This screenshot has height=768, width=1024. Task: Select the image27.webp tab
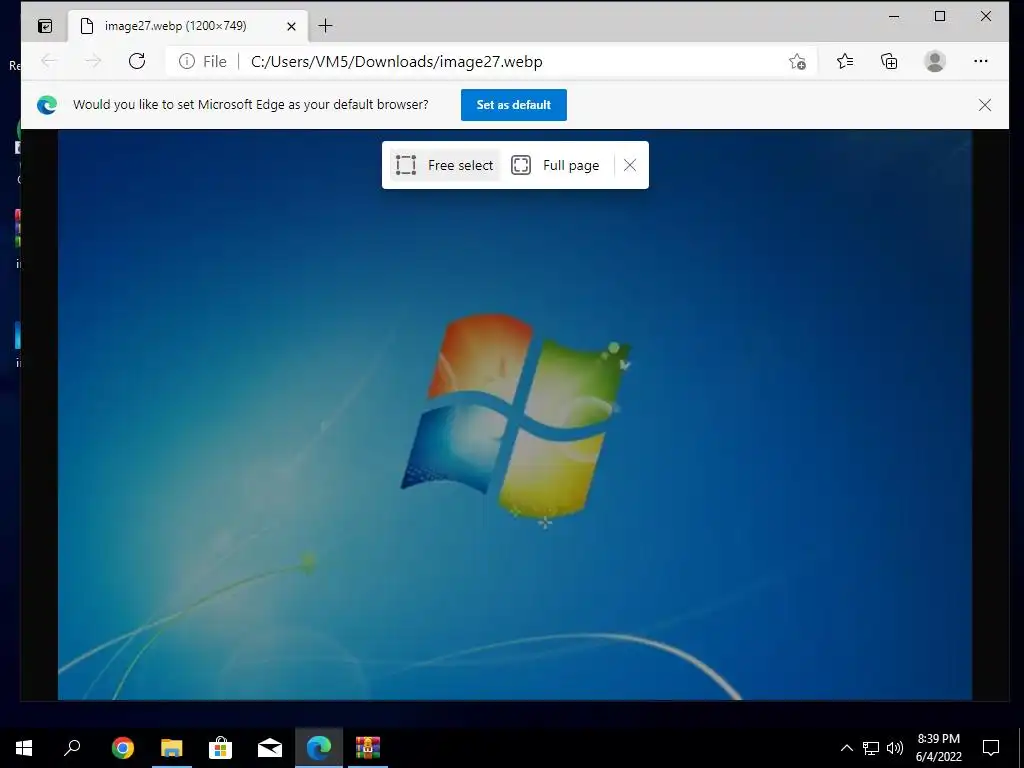[187, 26]
